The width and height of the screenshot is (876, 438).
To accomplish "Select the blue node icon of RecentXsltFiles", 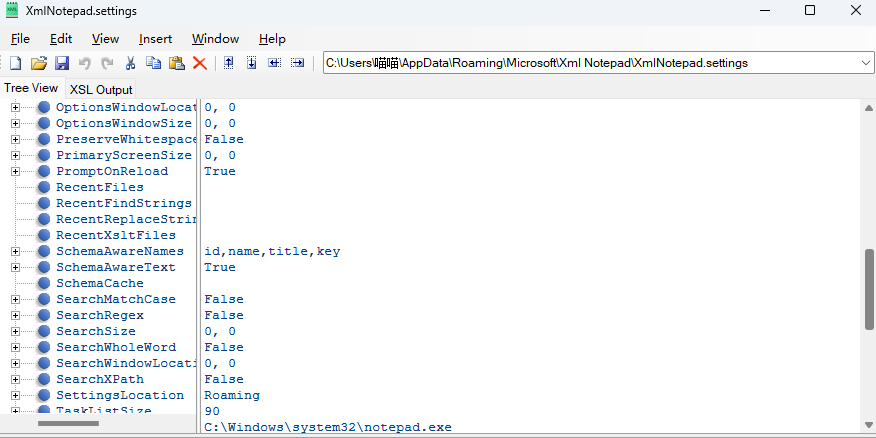I will point(44,235).
